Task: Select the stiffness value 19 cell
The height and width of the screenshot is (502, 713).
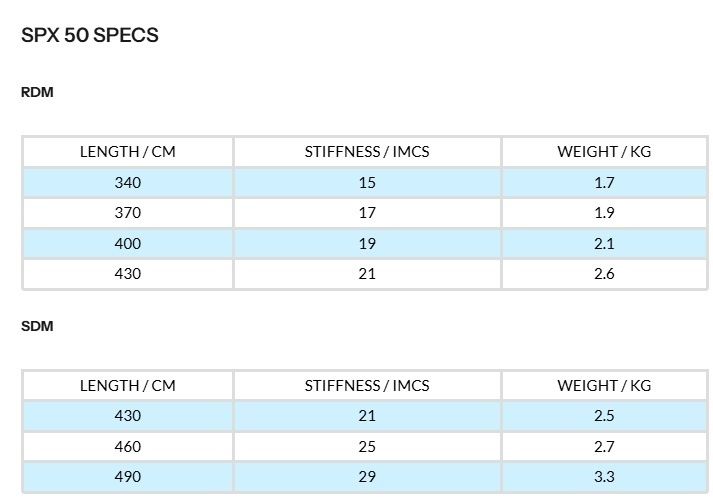Action: (x=367, y=244)
